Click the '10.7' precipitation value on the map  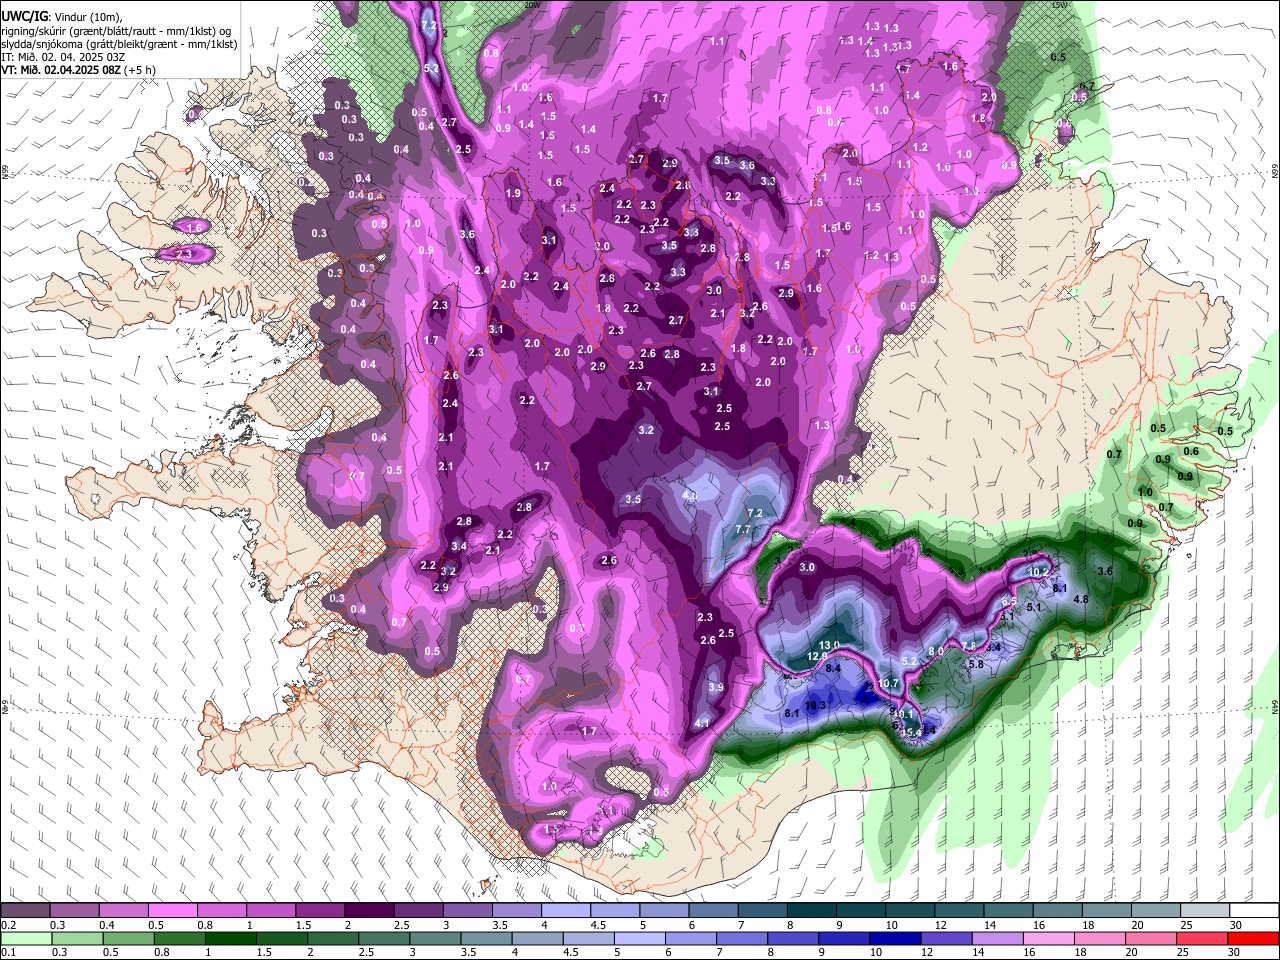[889, 684]
